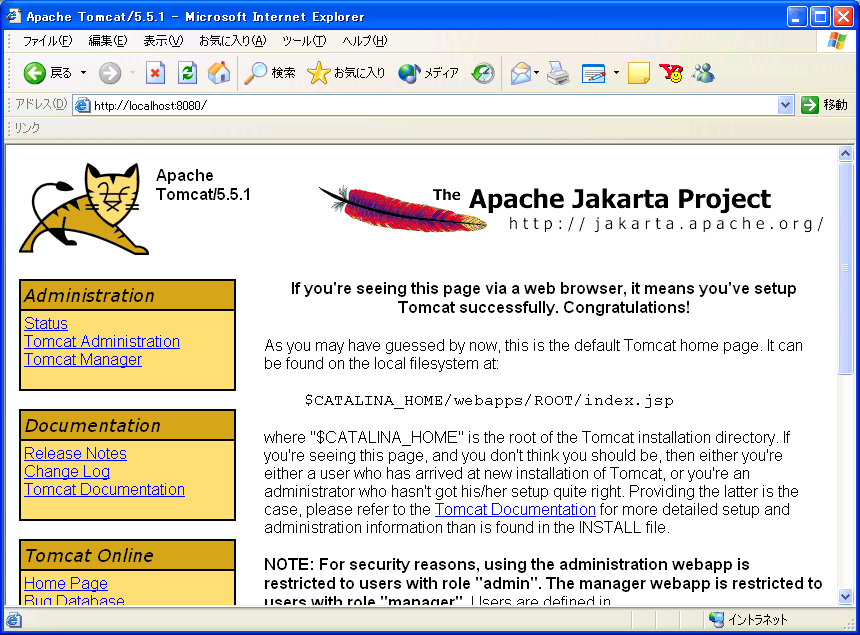This screenshot has width=860, height=635.
Task: Open the File (ファイル) menu
Action: (x=47, y=41)
